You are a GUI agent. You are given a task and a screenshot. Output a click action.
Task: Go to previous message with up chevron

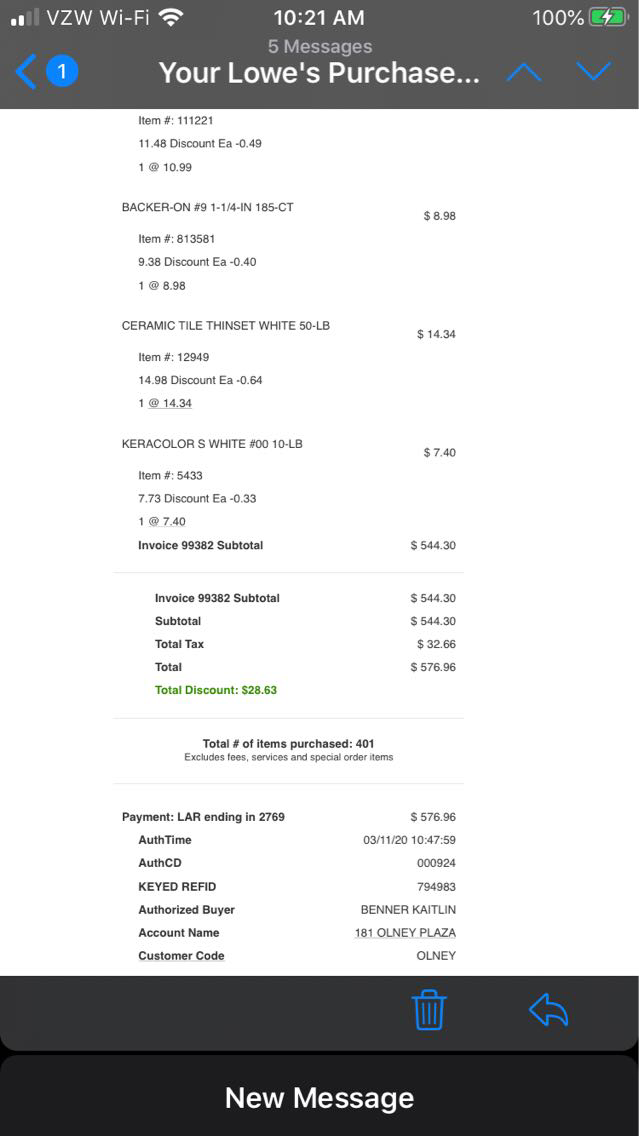[525, 72]
